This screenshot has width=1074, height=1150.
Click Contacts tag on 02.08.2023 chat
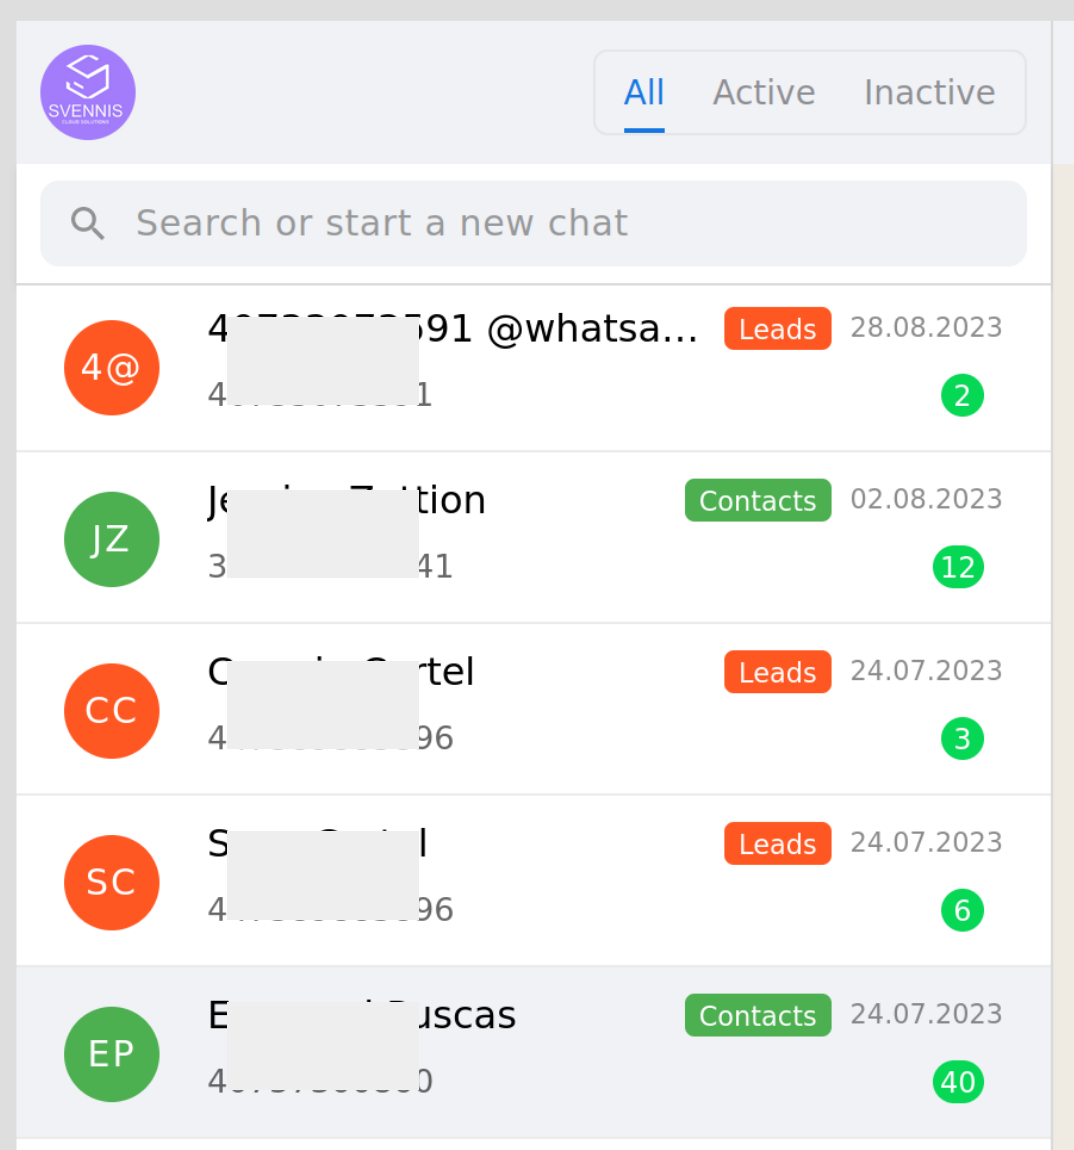click(x=758, y=500)
